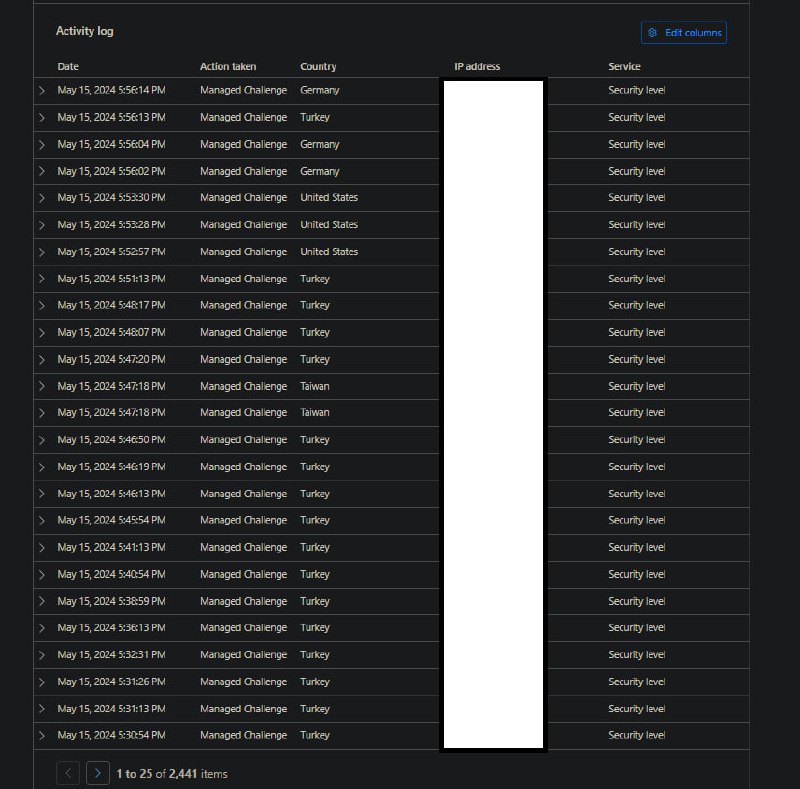Click the IP address column header
The image size is (800, 789).
coord(477,66)
